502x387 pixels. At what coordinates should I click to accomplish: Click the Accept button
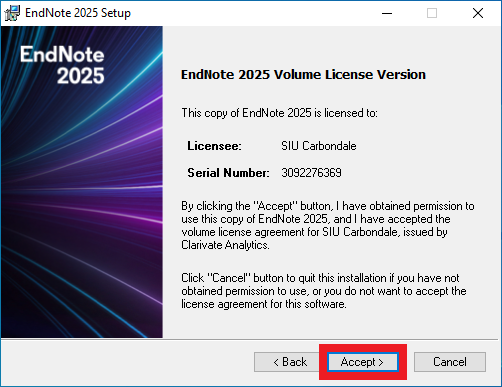pos(363,362)
